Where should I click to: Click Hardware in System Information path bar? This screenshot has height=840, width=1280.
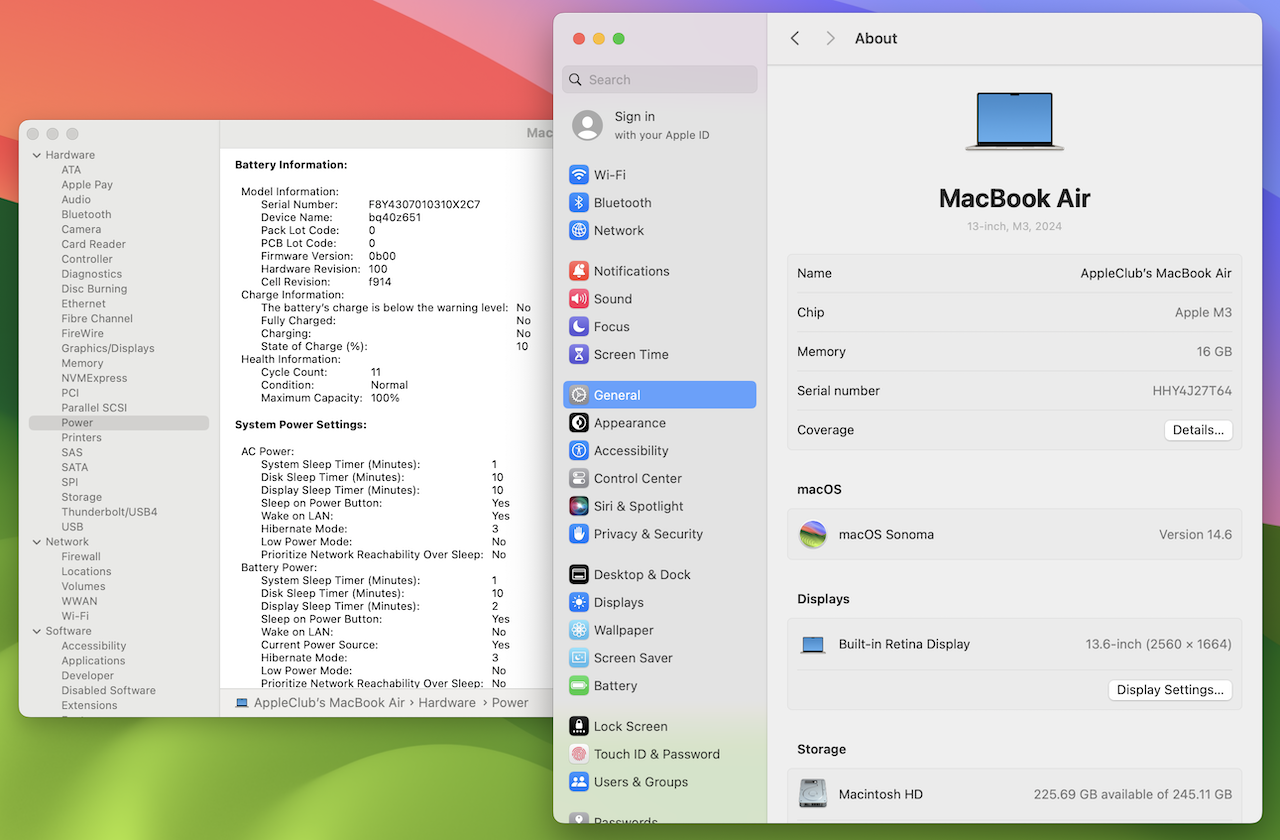click(447, 703)
